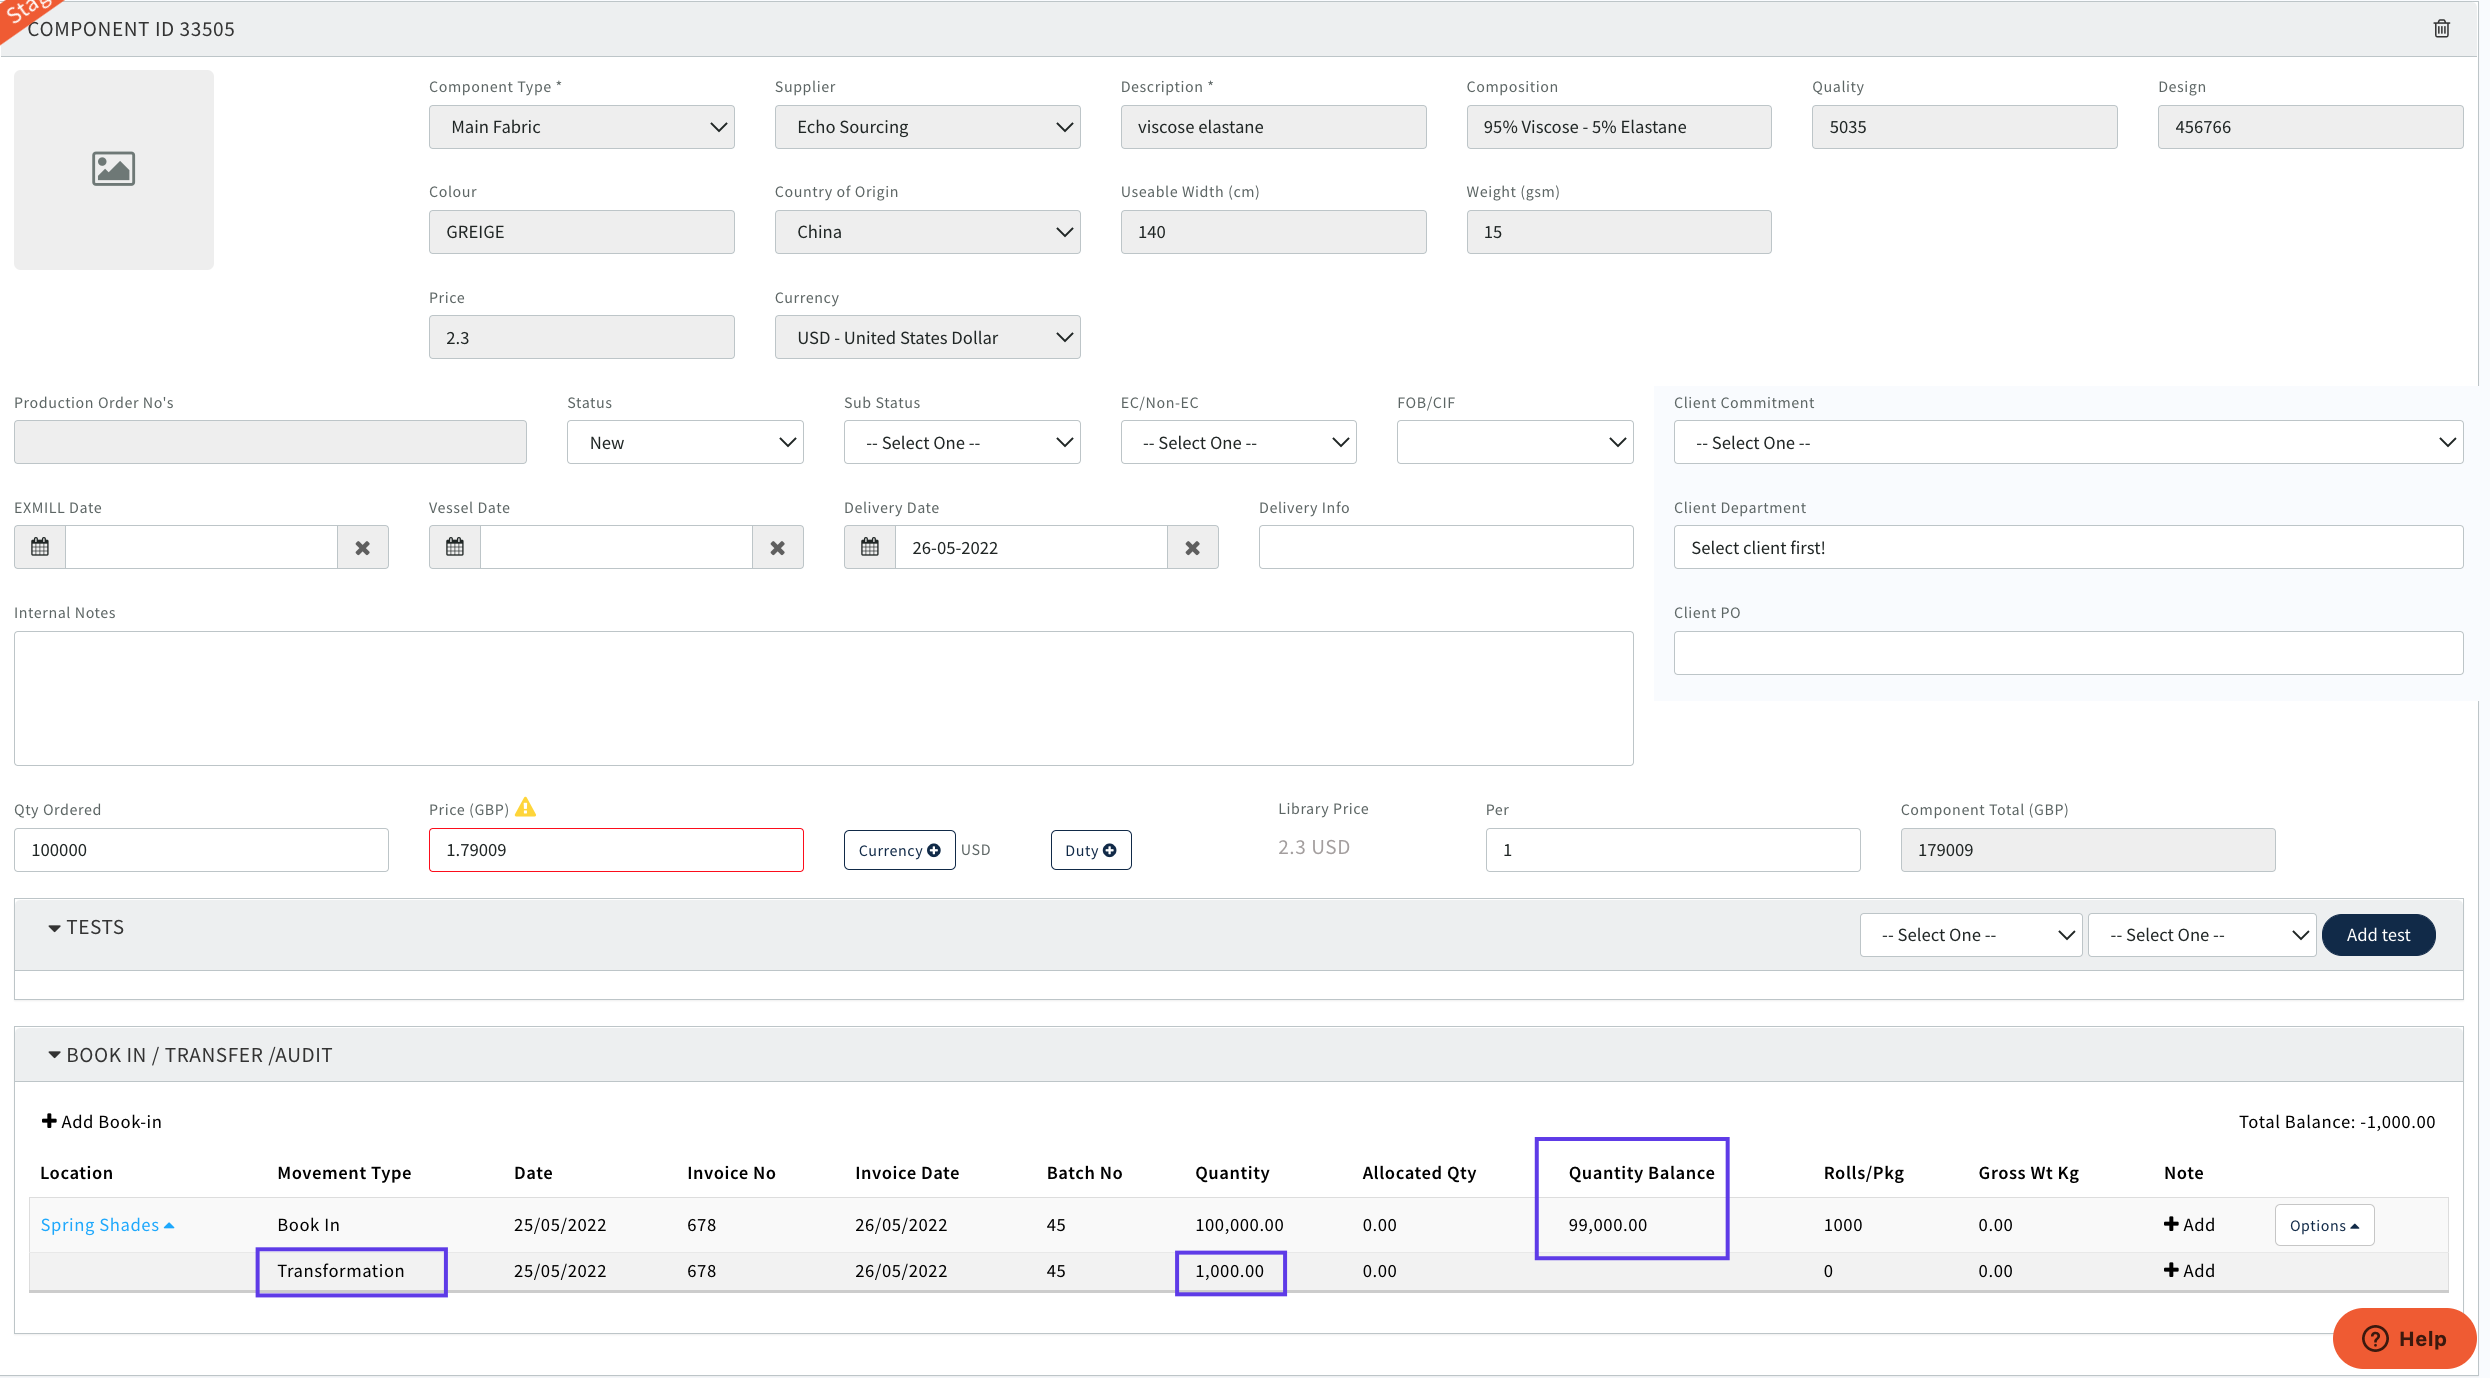Expand the Client Commitment dropdown

point(2067,442)
